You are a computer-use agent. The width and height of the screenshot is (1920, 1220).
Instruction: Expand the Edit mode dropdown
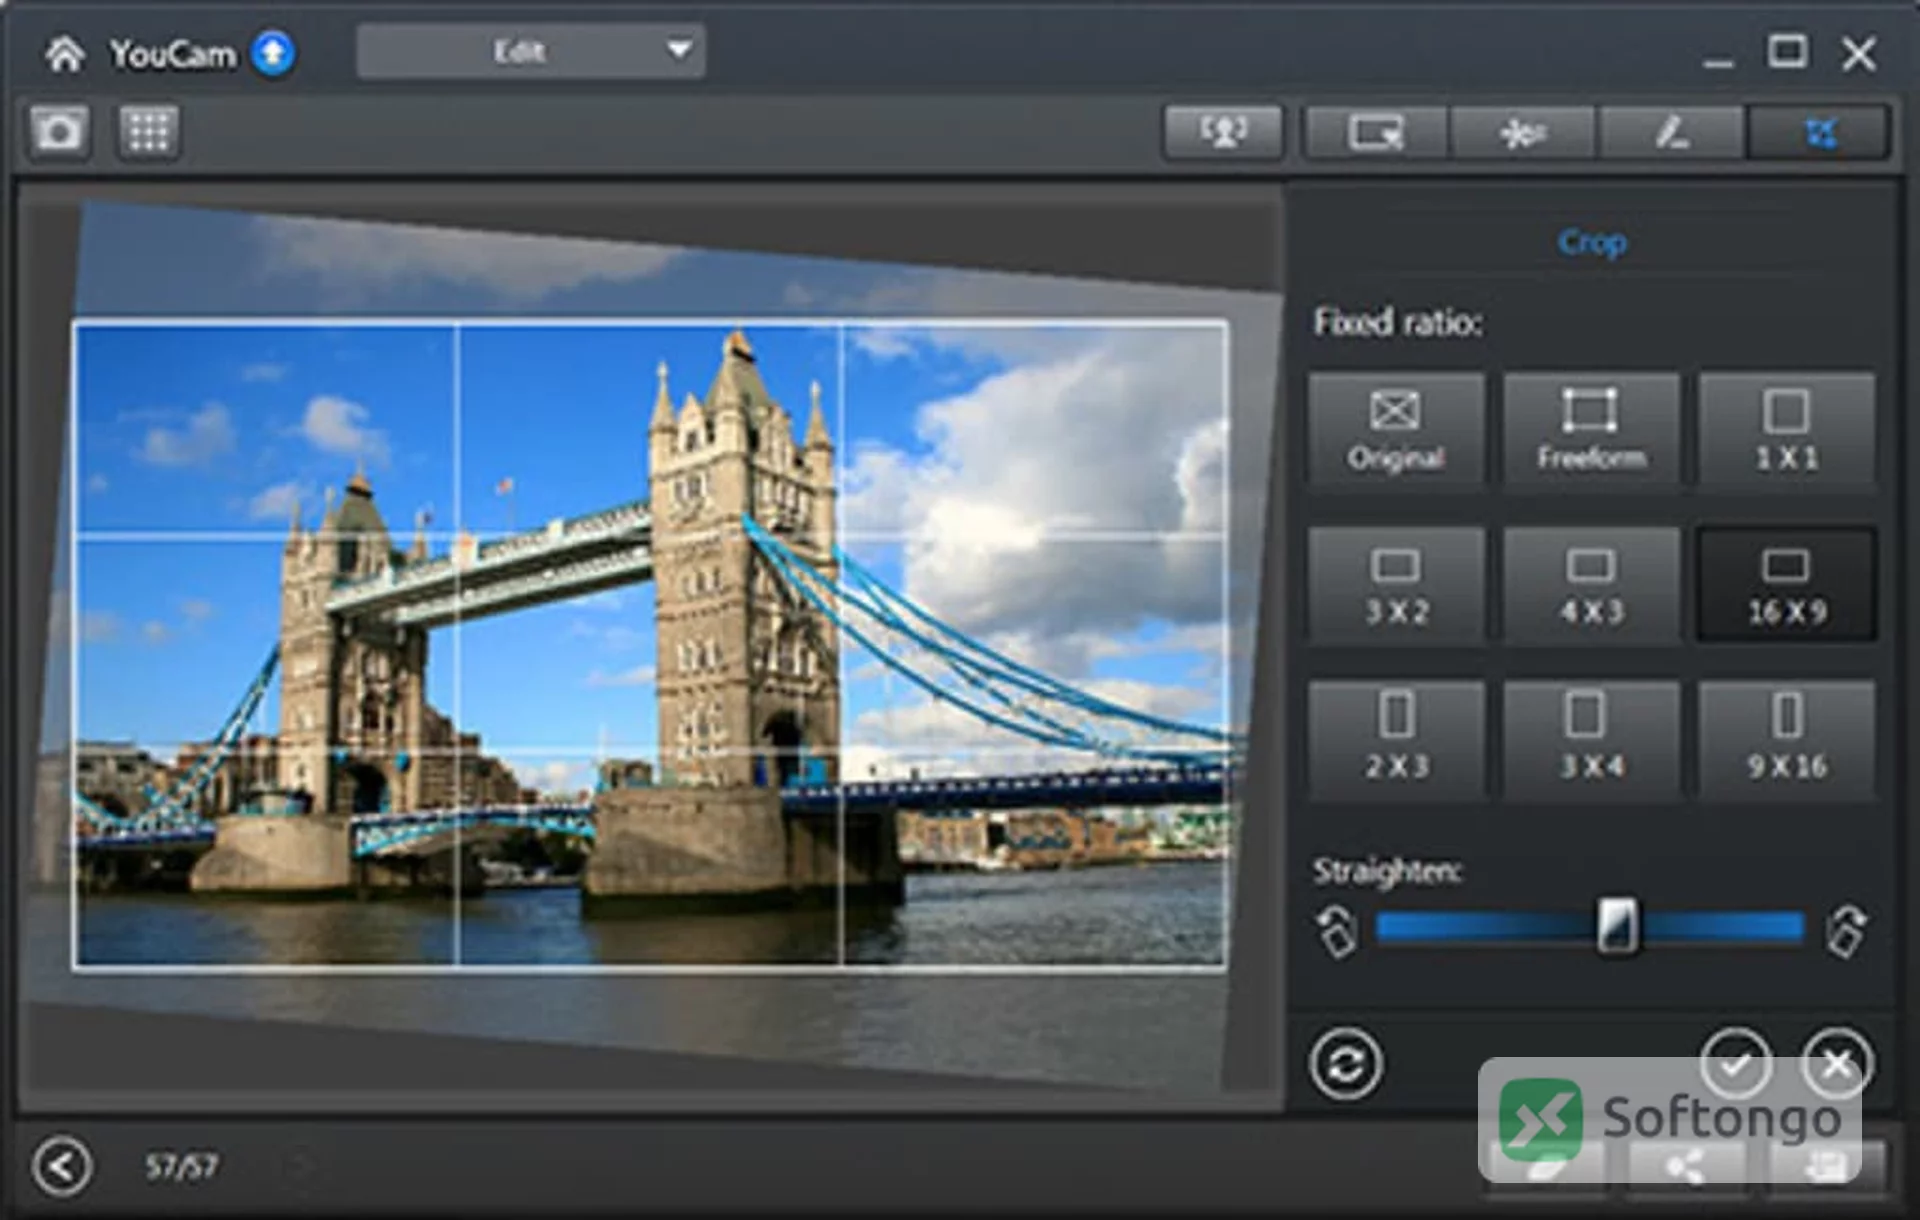click(x=531, y=51)
